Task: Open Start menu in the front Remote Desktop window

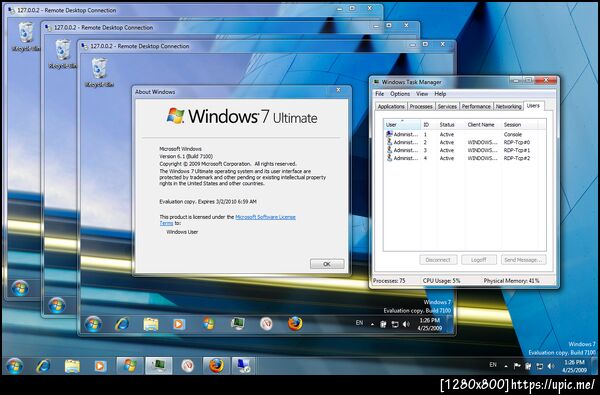Action: tap(93, 324)
